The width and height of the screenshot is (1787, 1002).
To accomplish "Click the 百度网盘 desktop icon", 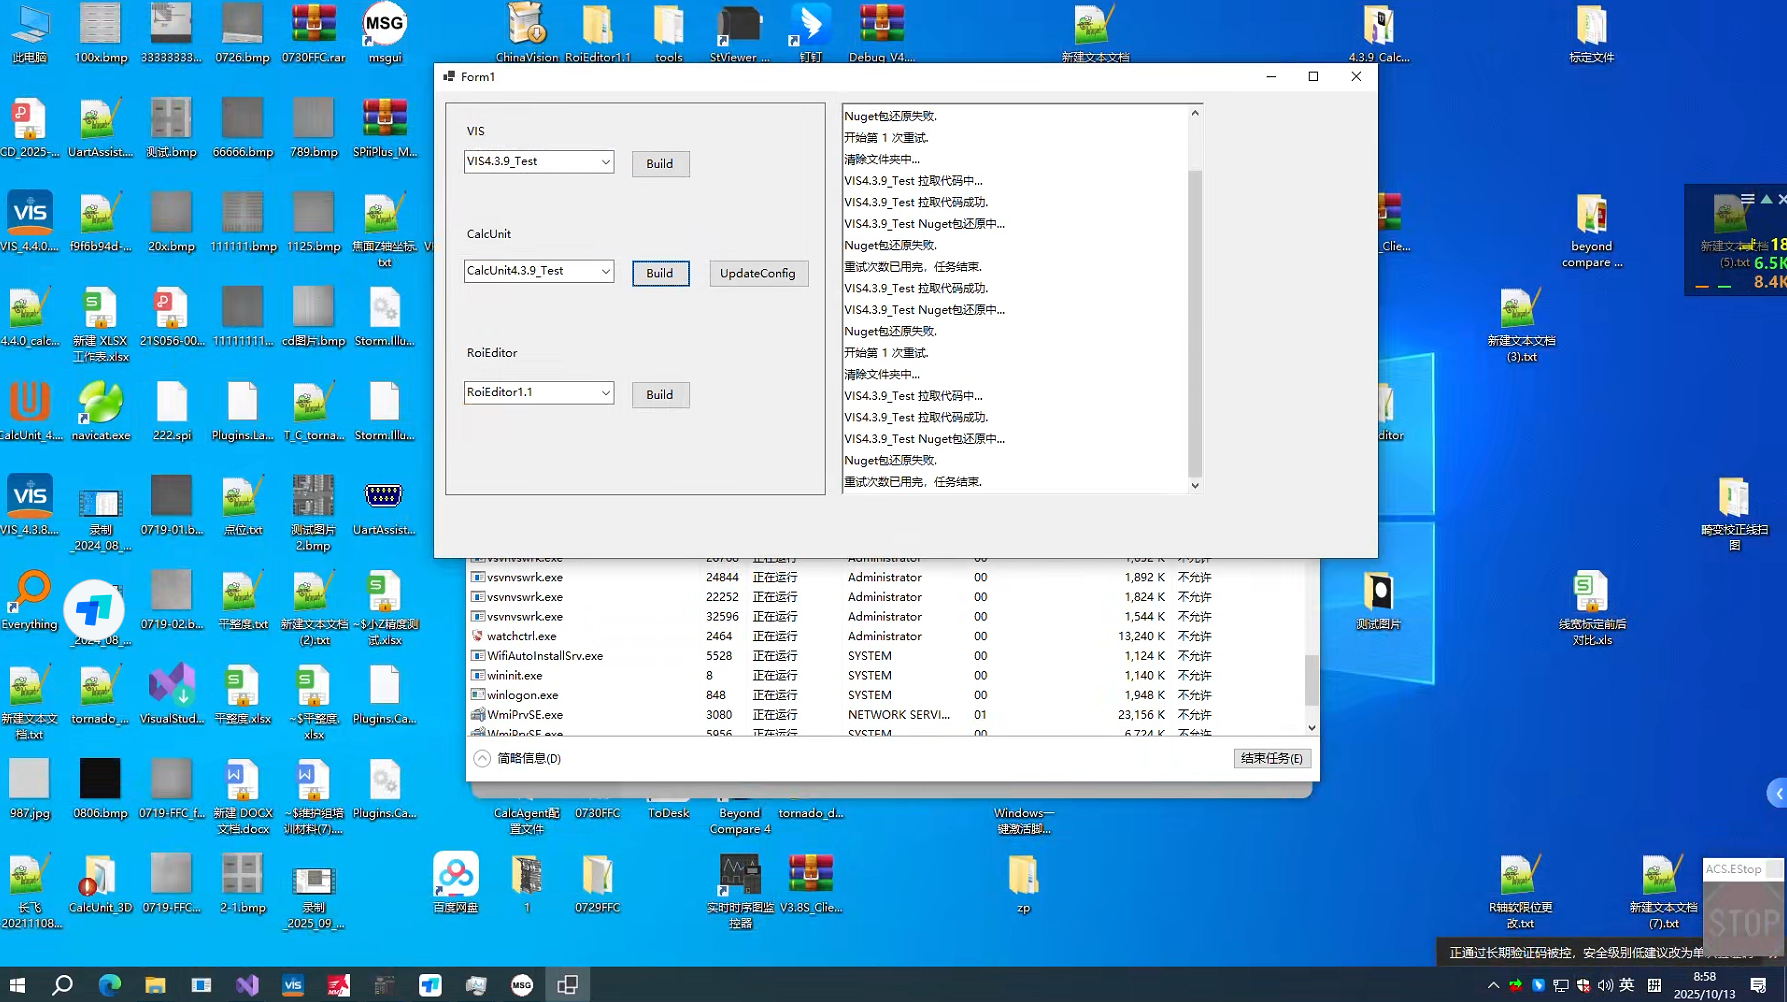I will (456, 882).
